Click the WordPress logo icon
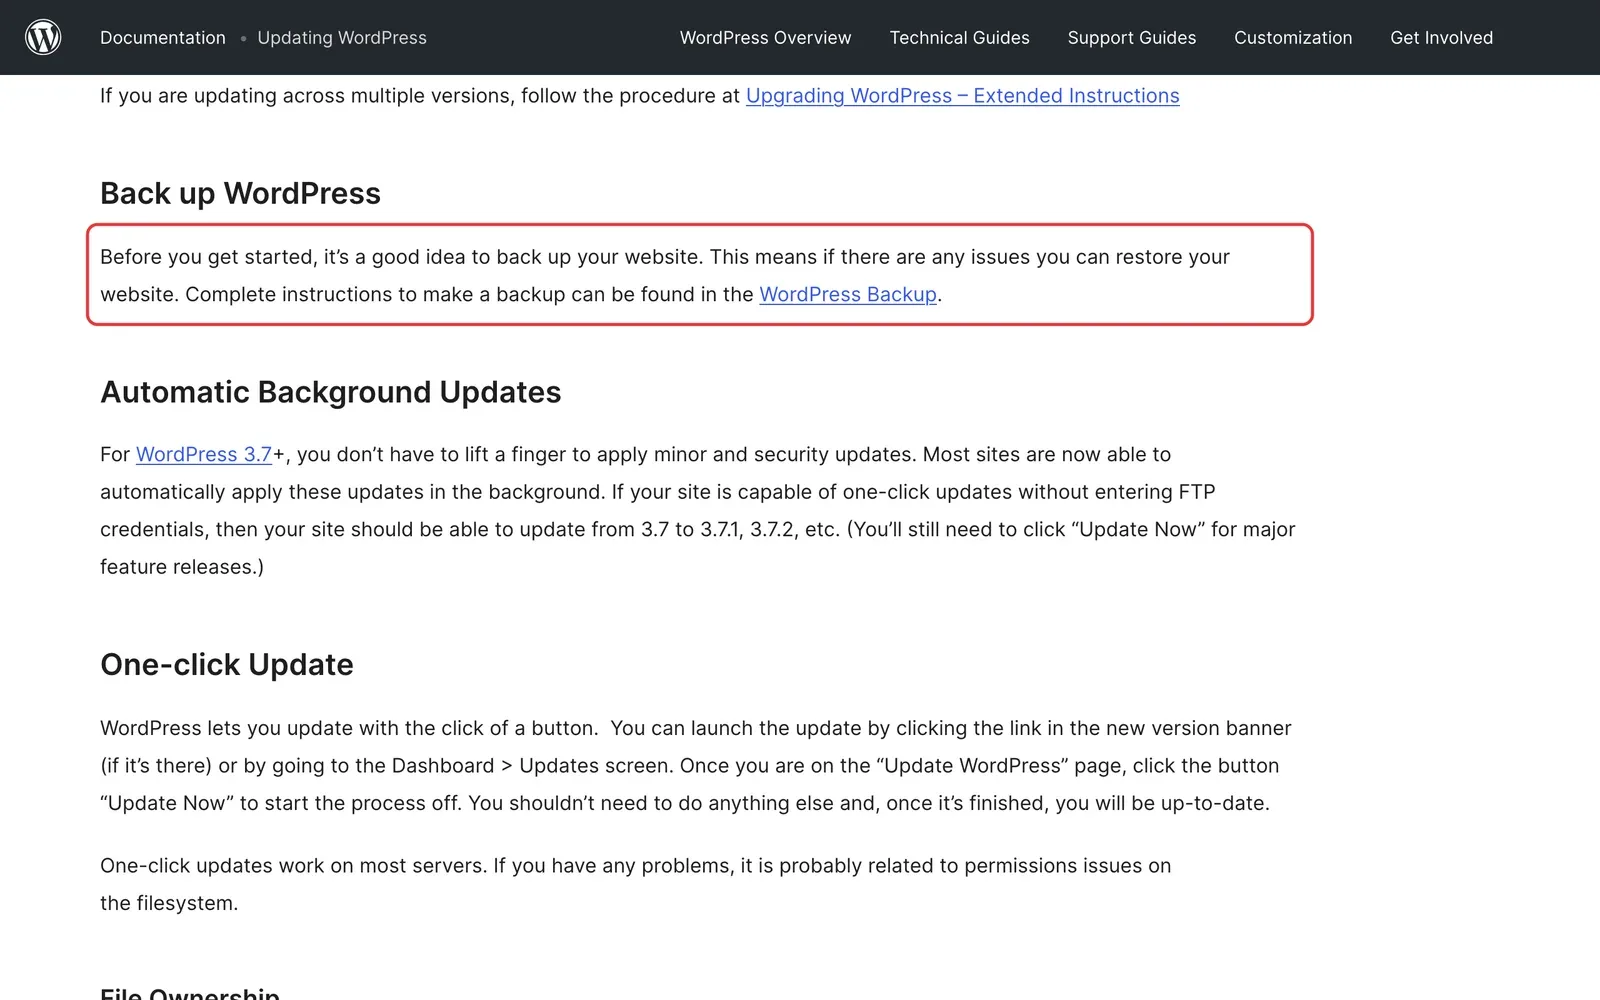The width and height of the screenshot is (1600, 1000). click(x=43, y=37)
